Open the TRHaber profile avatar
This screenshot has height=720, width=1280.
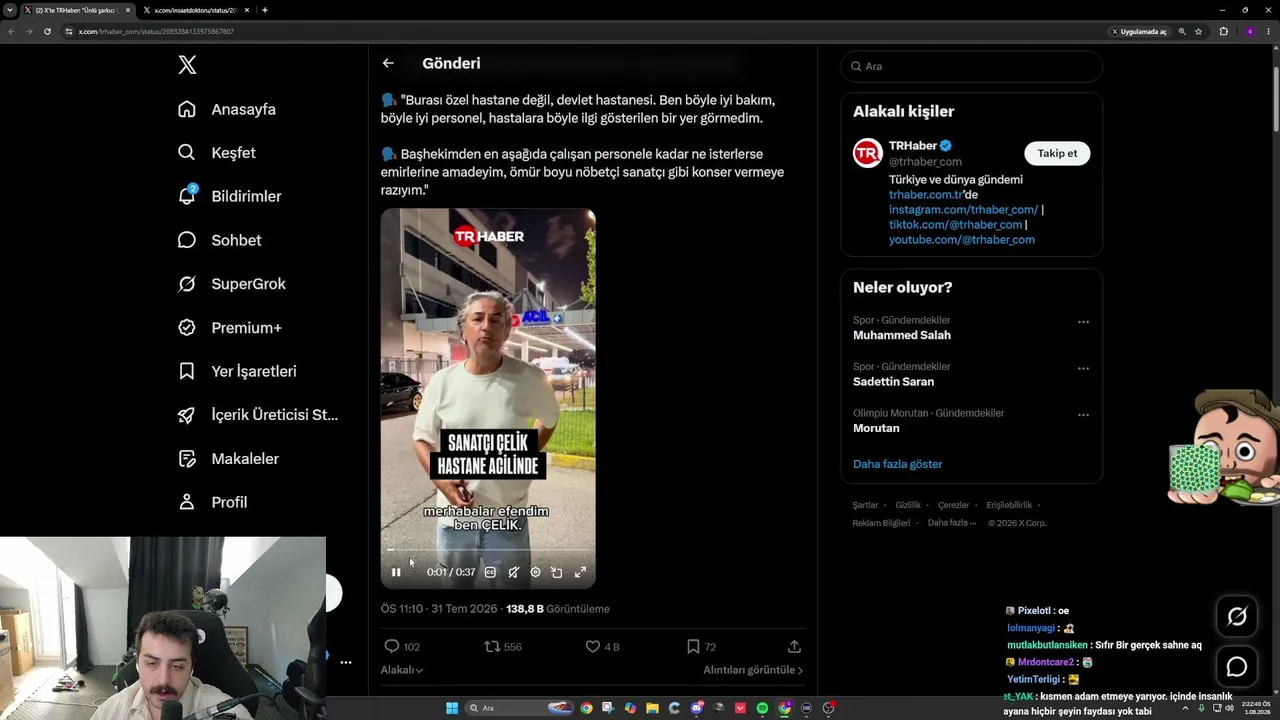click(867, 153)
